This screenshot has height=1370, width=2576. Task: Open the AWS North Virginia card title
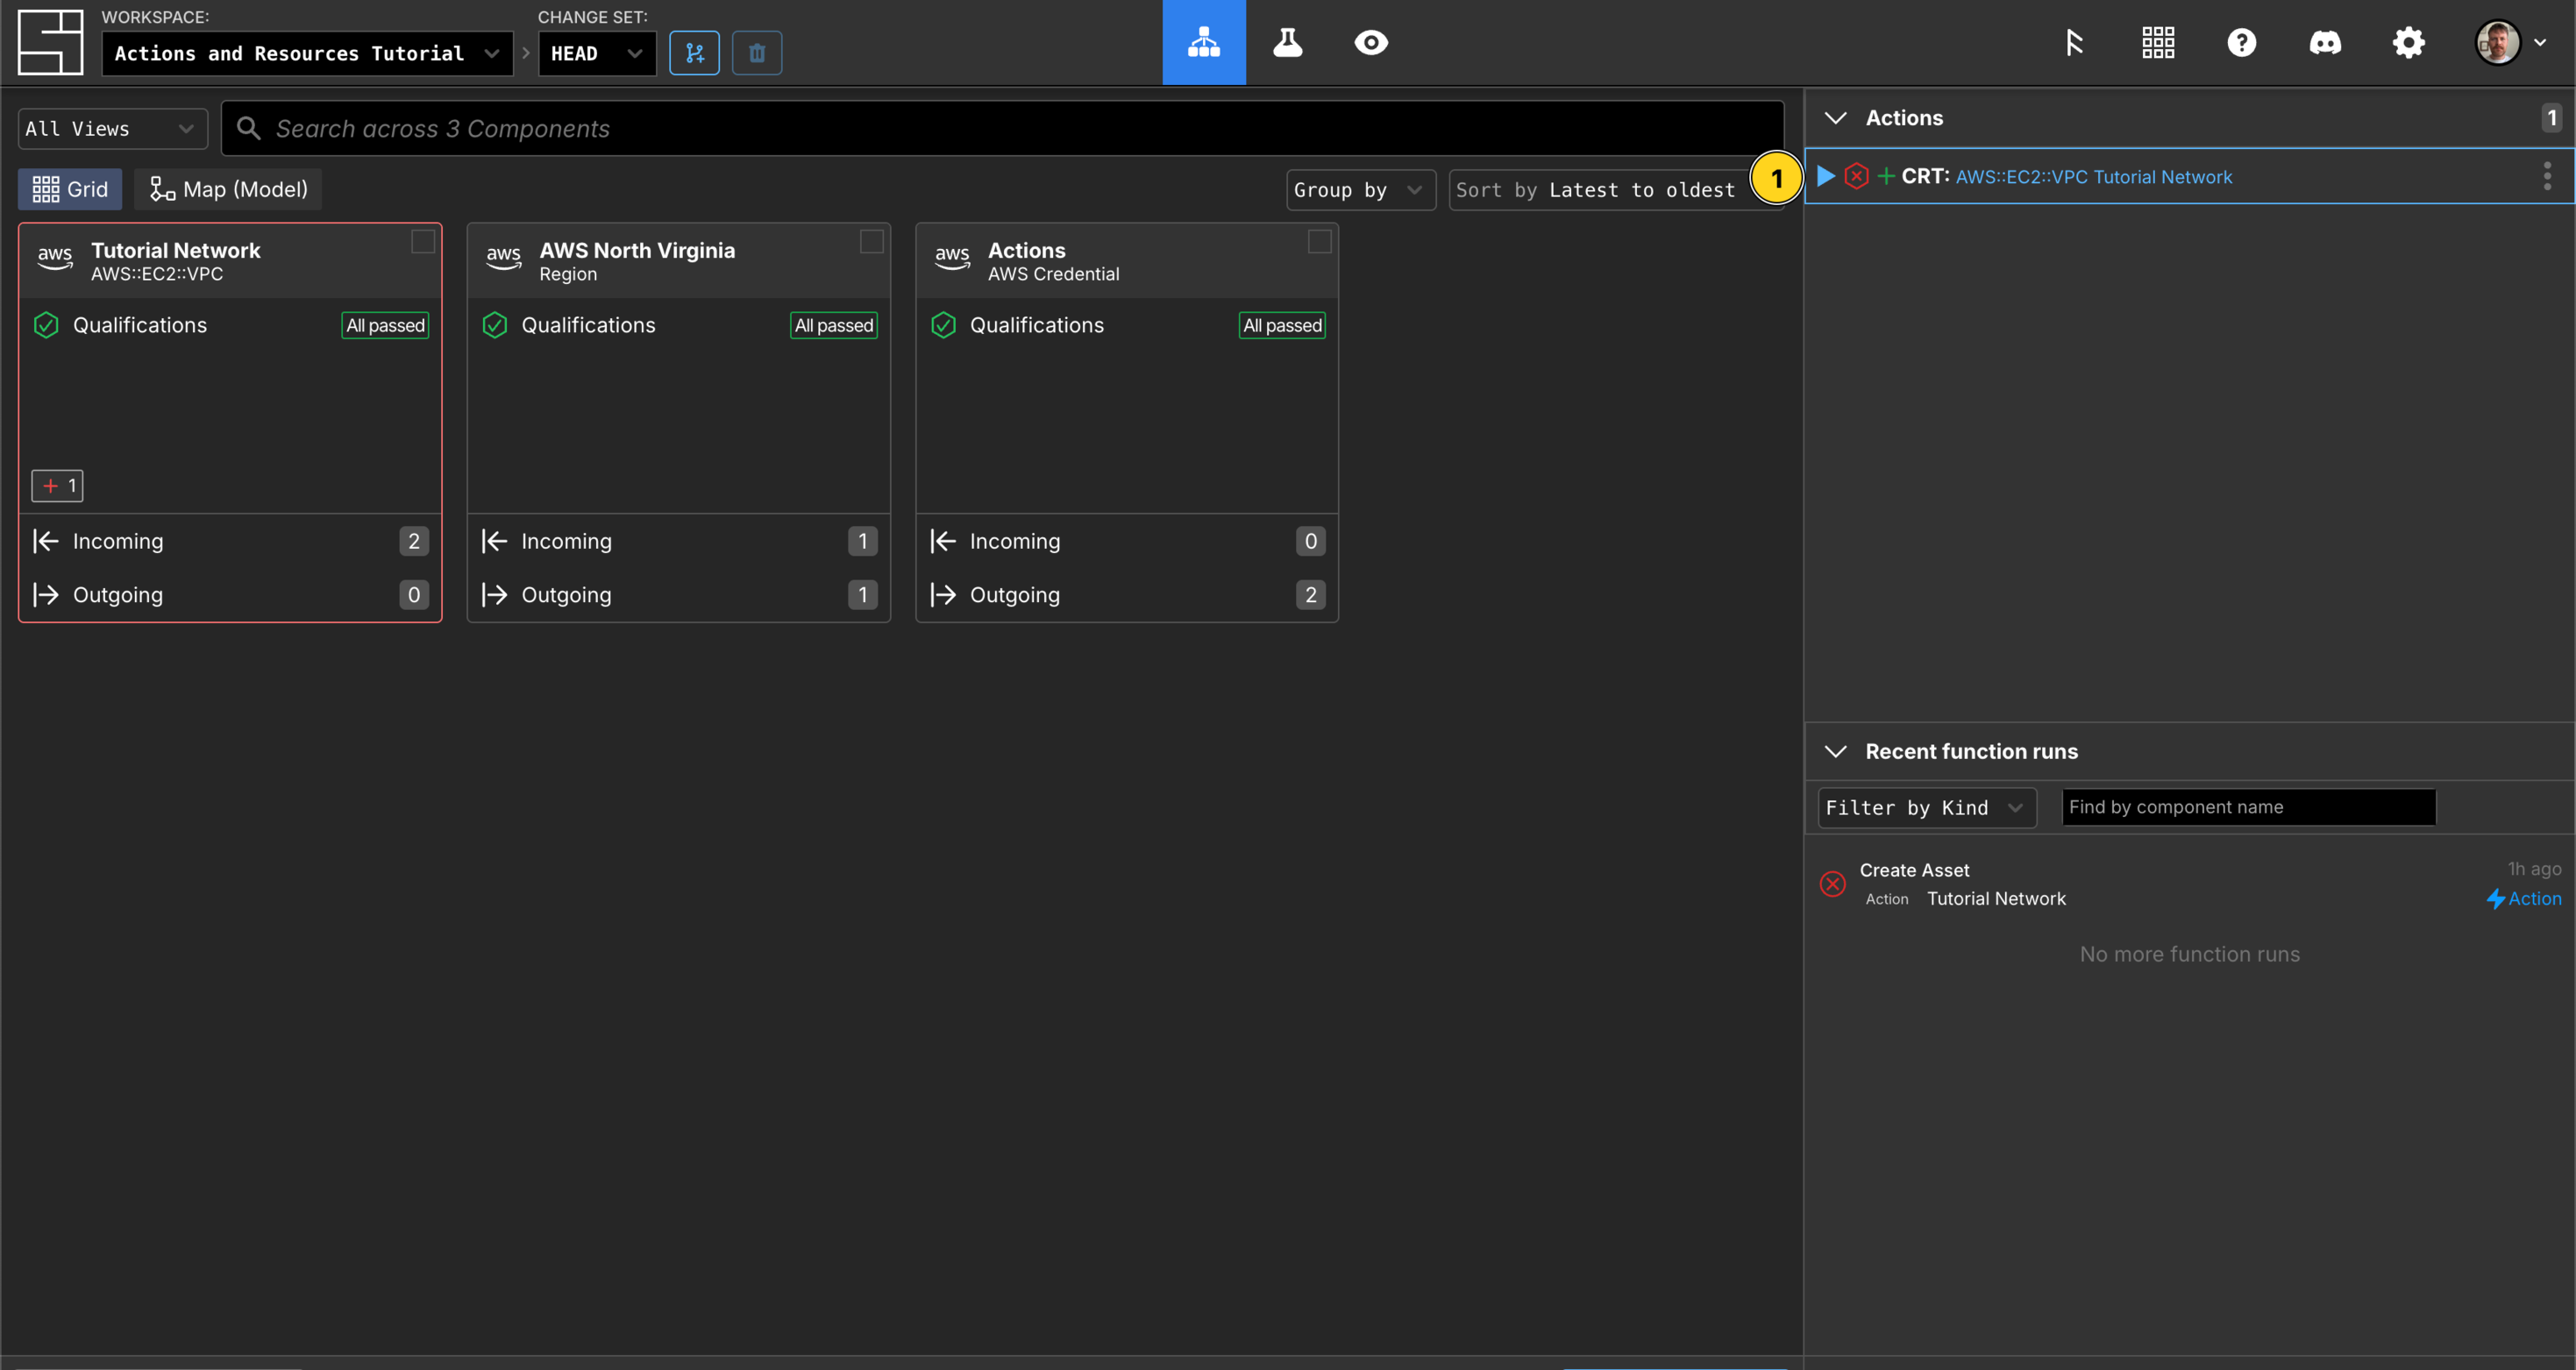point(637,250)
